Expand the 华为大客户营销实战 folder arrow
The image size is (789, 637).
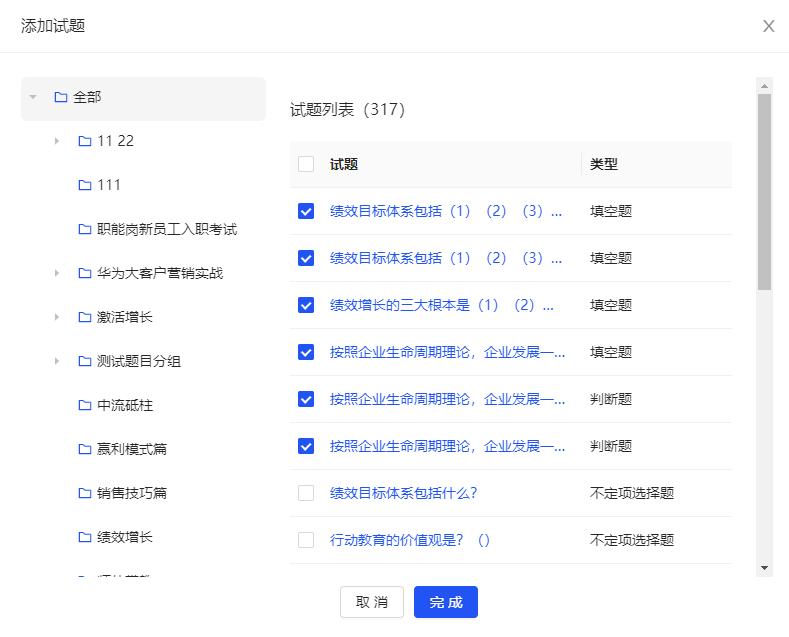[x=57, y=273]
